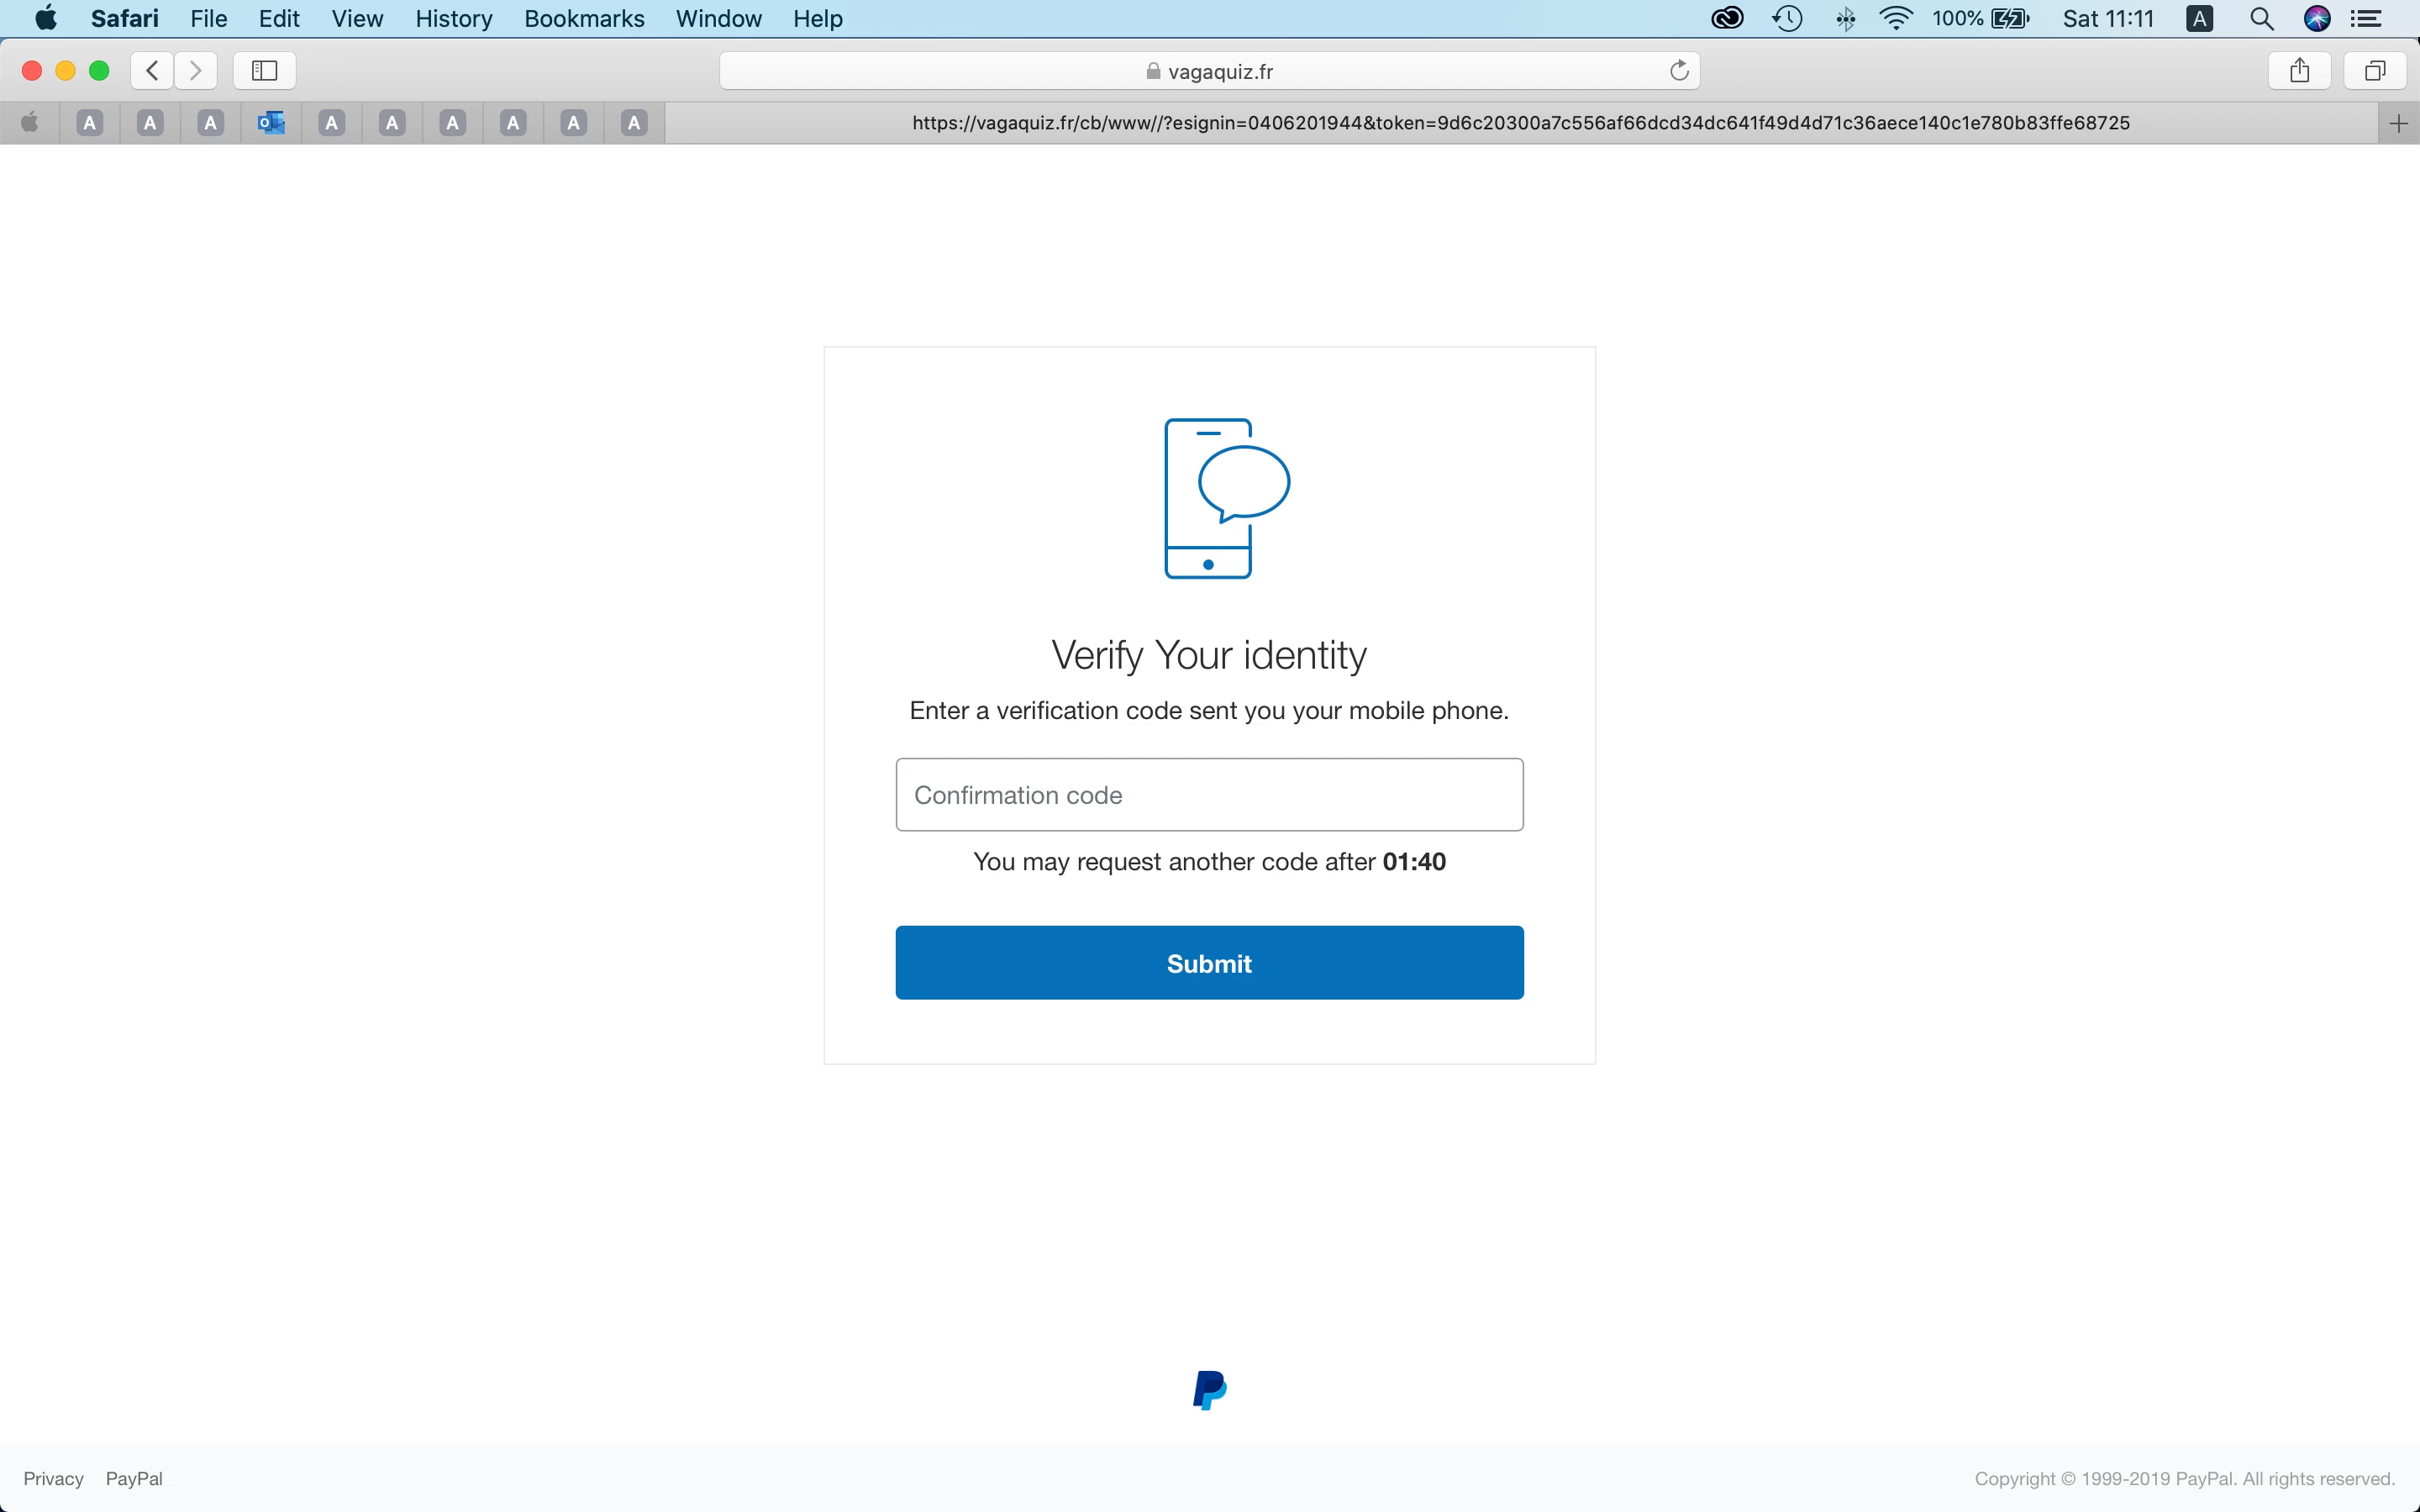Image resolution: width=2420 pixels, height=1512 pixels.
Task: Open the Share button in toolbar
Action: pyautogui.click(x=2299, y=70)
